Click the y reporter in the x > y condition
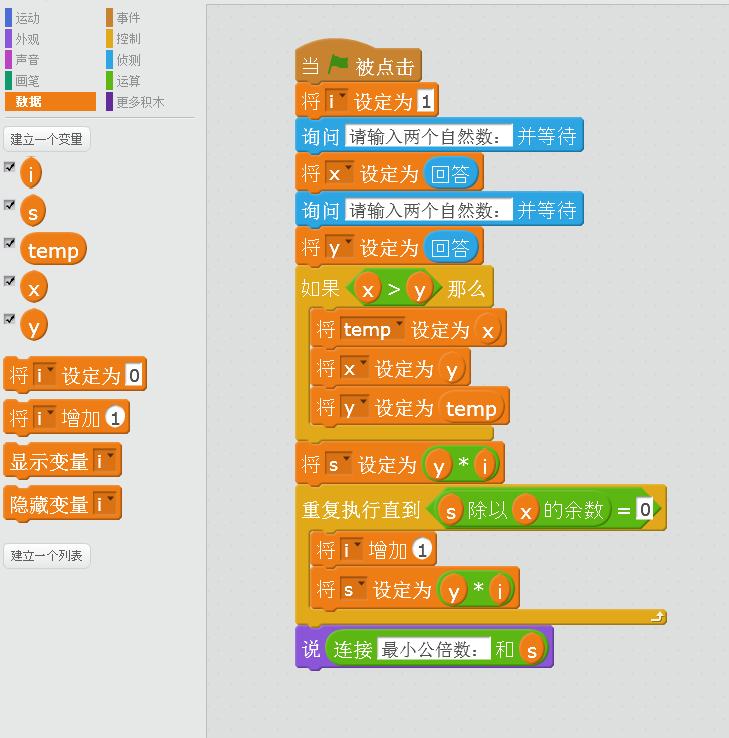 [x=420, y=289]
